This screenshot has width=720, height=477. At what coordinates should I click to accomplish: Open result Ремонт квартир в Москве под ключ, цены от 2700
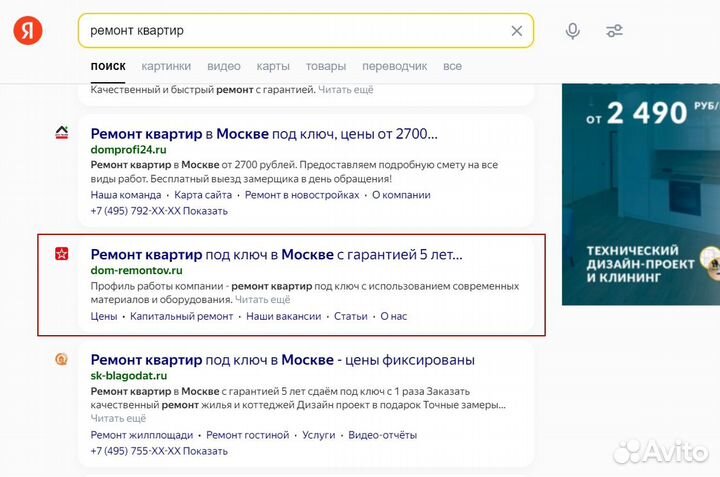(x=264, y=134)
